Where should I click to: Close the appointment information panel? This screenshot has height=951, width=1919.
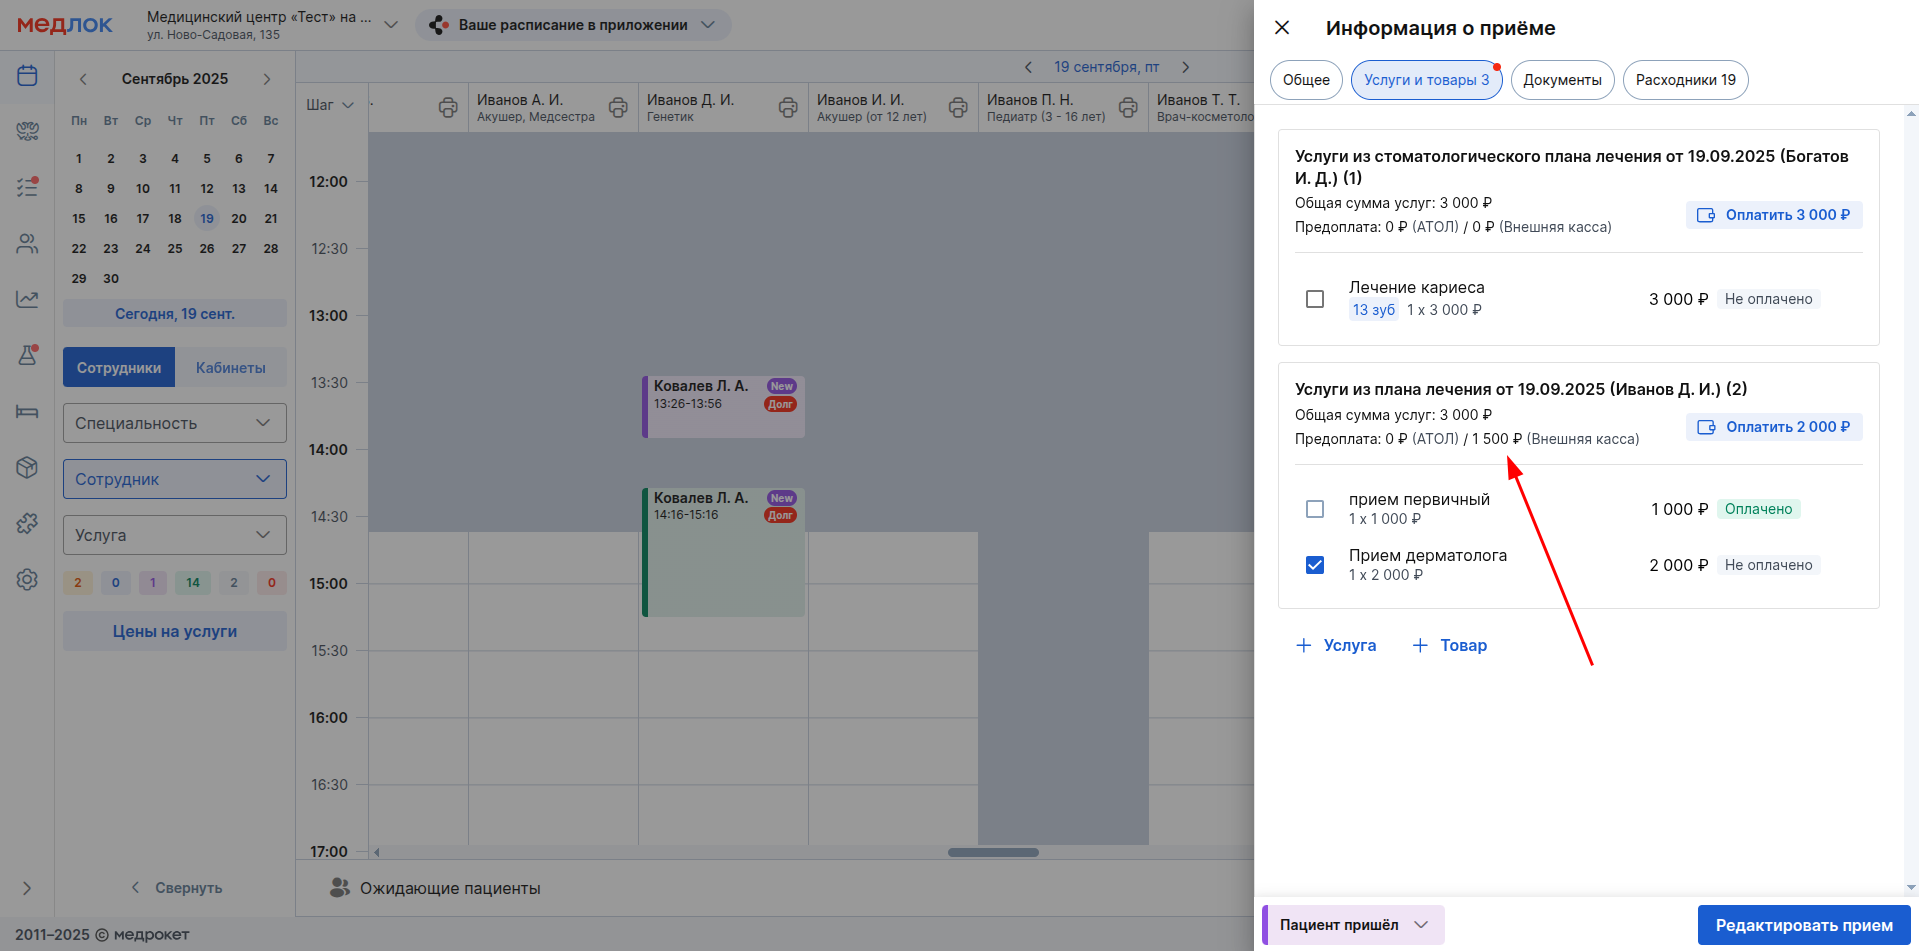click(1282, 28)
